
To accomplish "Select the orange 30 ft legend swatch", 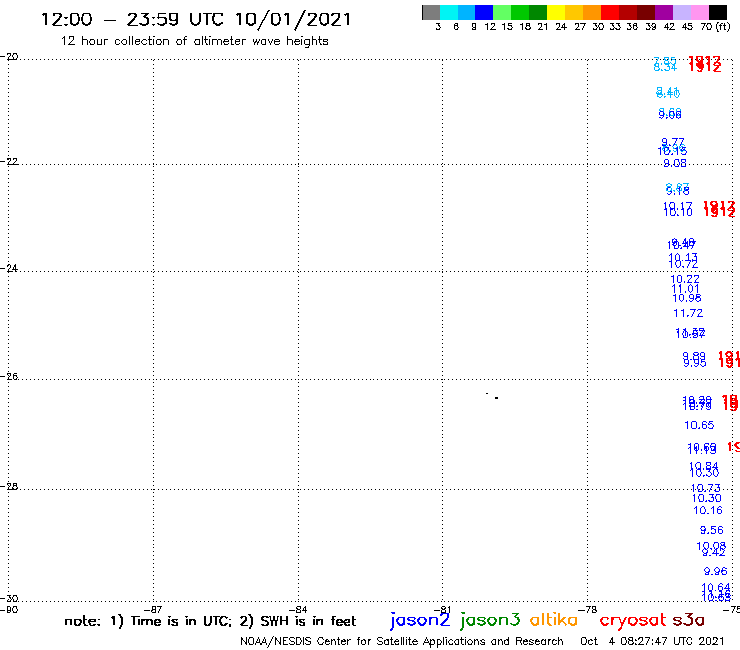I will pos(592,12).
